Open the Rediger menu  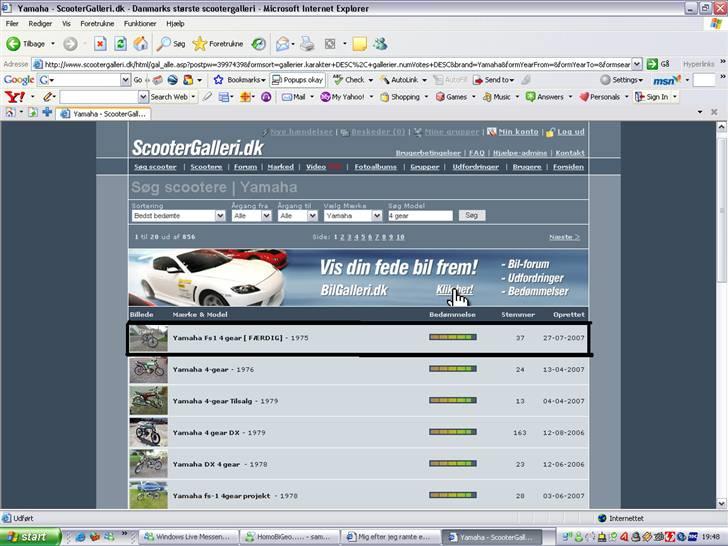(40, 23)
